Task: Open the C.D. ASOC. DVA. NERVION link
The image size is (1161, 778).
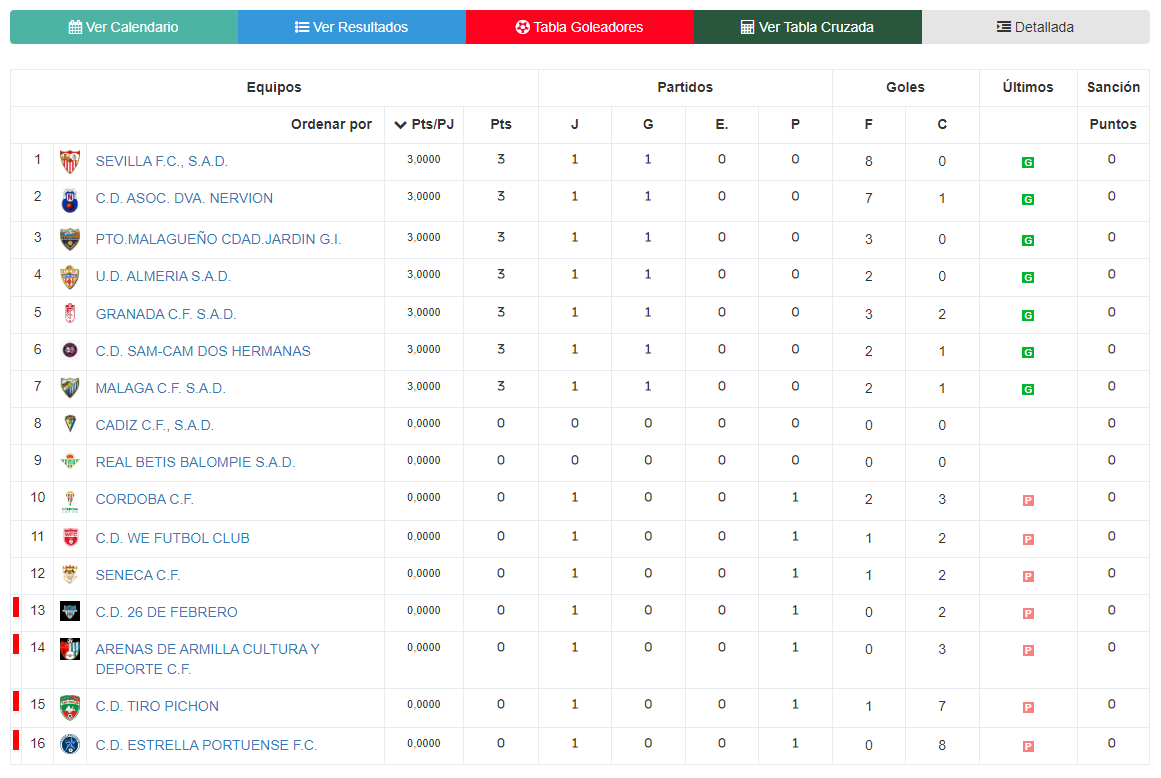Action: coord(184,198)
